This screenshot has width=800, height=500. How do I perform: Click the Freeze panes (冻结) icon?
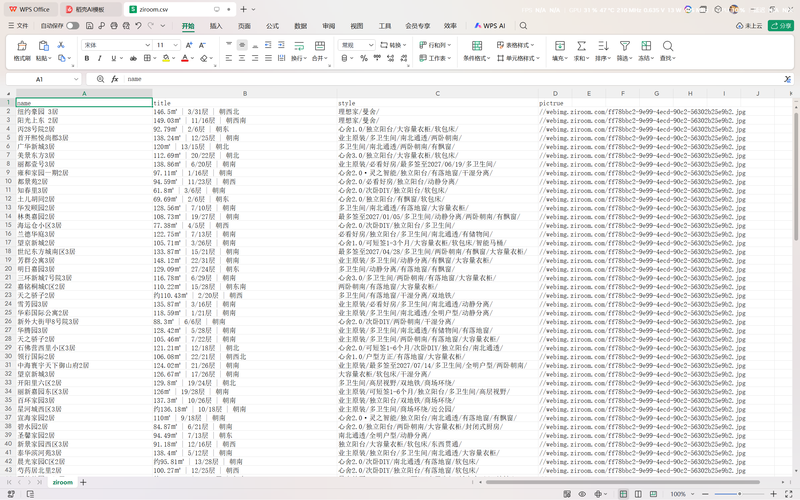[646, 46]
